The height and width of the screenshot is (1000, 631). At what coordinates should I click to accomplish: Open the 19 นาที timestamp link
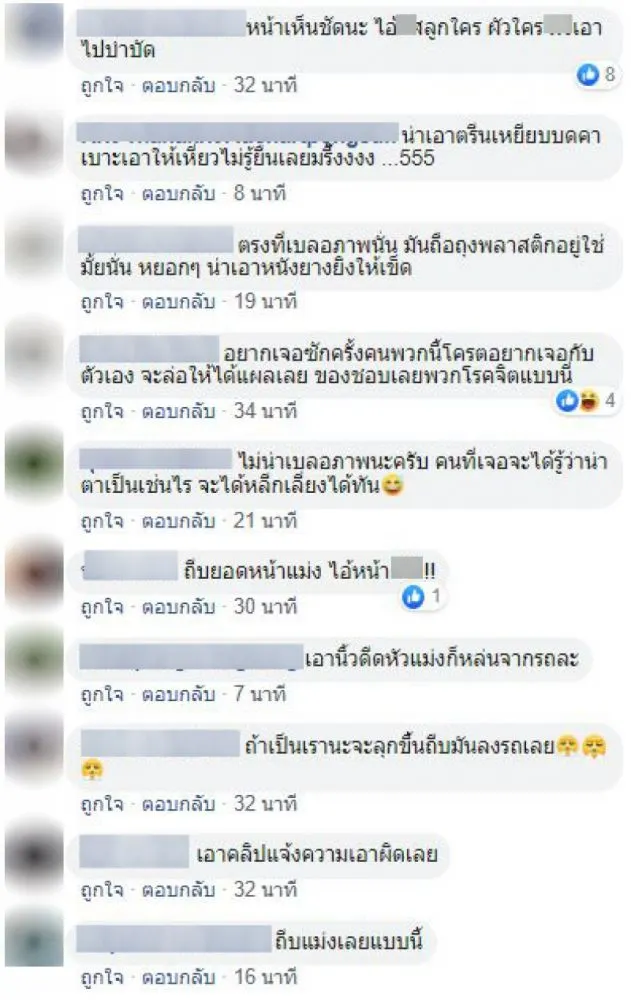click(x=265, y=302)
